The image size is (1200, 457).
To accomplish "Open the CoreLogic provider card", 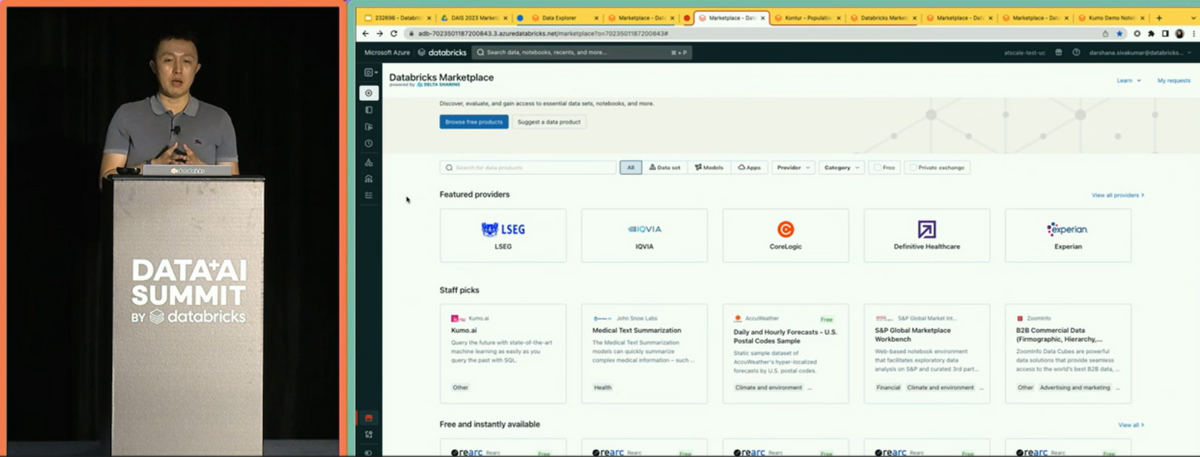I will tap(786, 236).
